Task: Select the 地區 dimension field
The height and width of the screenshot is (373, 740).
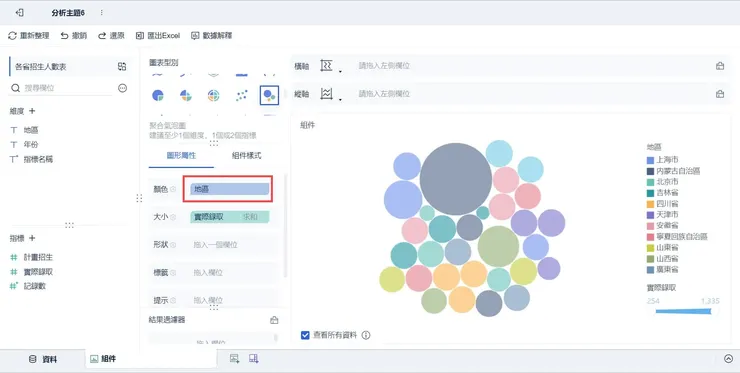Action: [31, 130]
